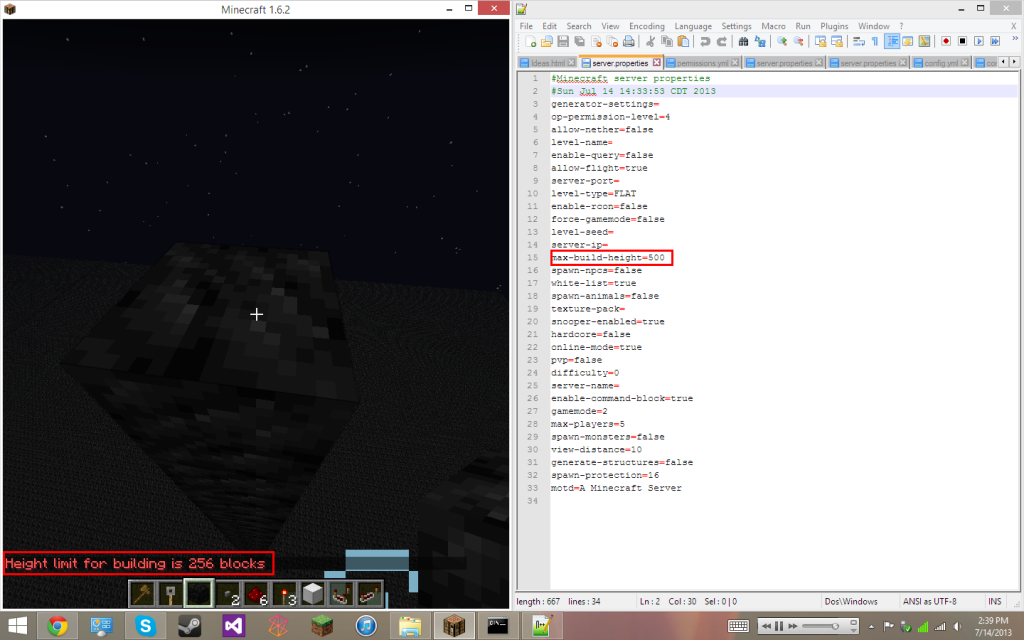
Task: Click the Save All icon
Action: pyautogui.click(x=579, y=42)
